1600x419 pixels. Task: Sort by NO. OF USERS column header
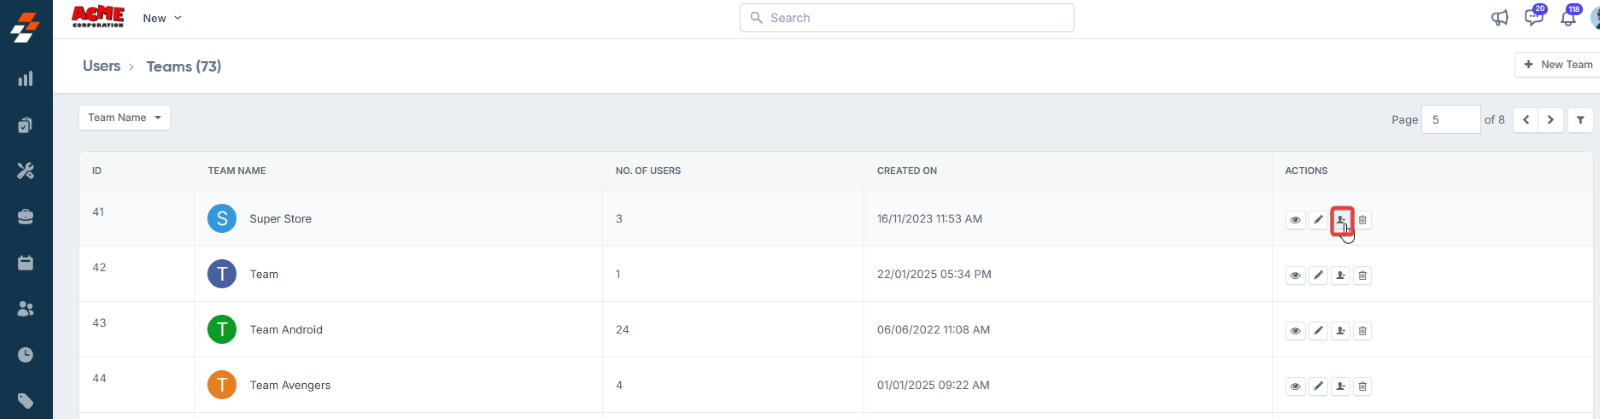click(x=648, y=171)
